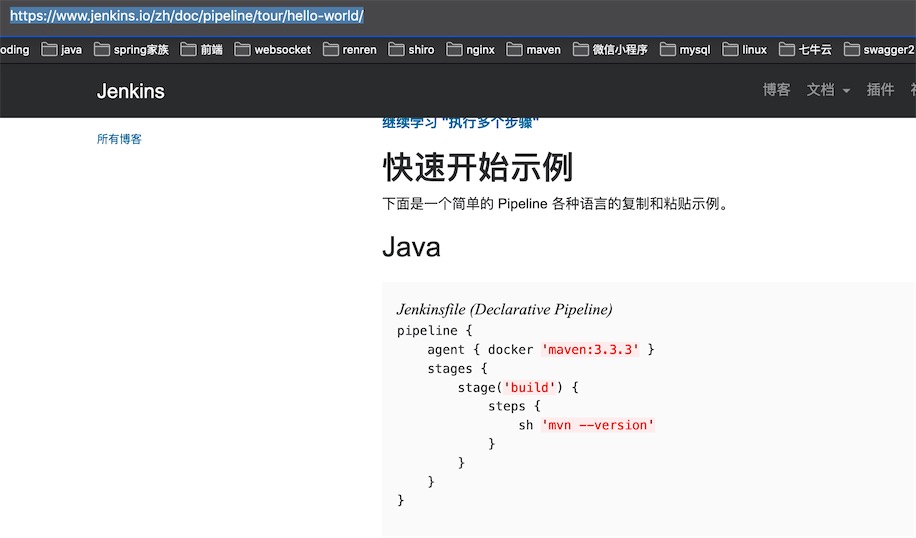The height and width of the screenshot is (538, 916).
Task: Open the 前端 bookmarks folder
Action: [x=202, y=50]
